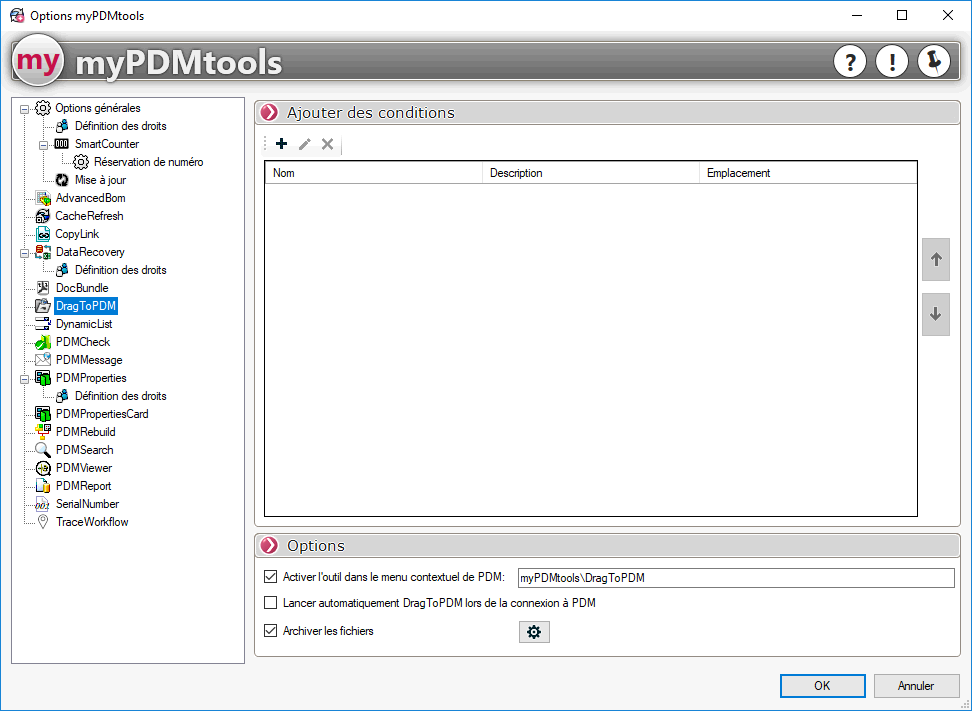Collapse the PDMProperties tree node
Image resolution: width=972 pixels, height=711 pixels.
coord(25,378)
